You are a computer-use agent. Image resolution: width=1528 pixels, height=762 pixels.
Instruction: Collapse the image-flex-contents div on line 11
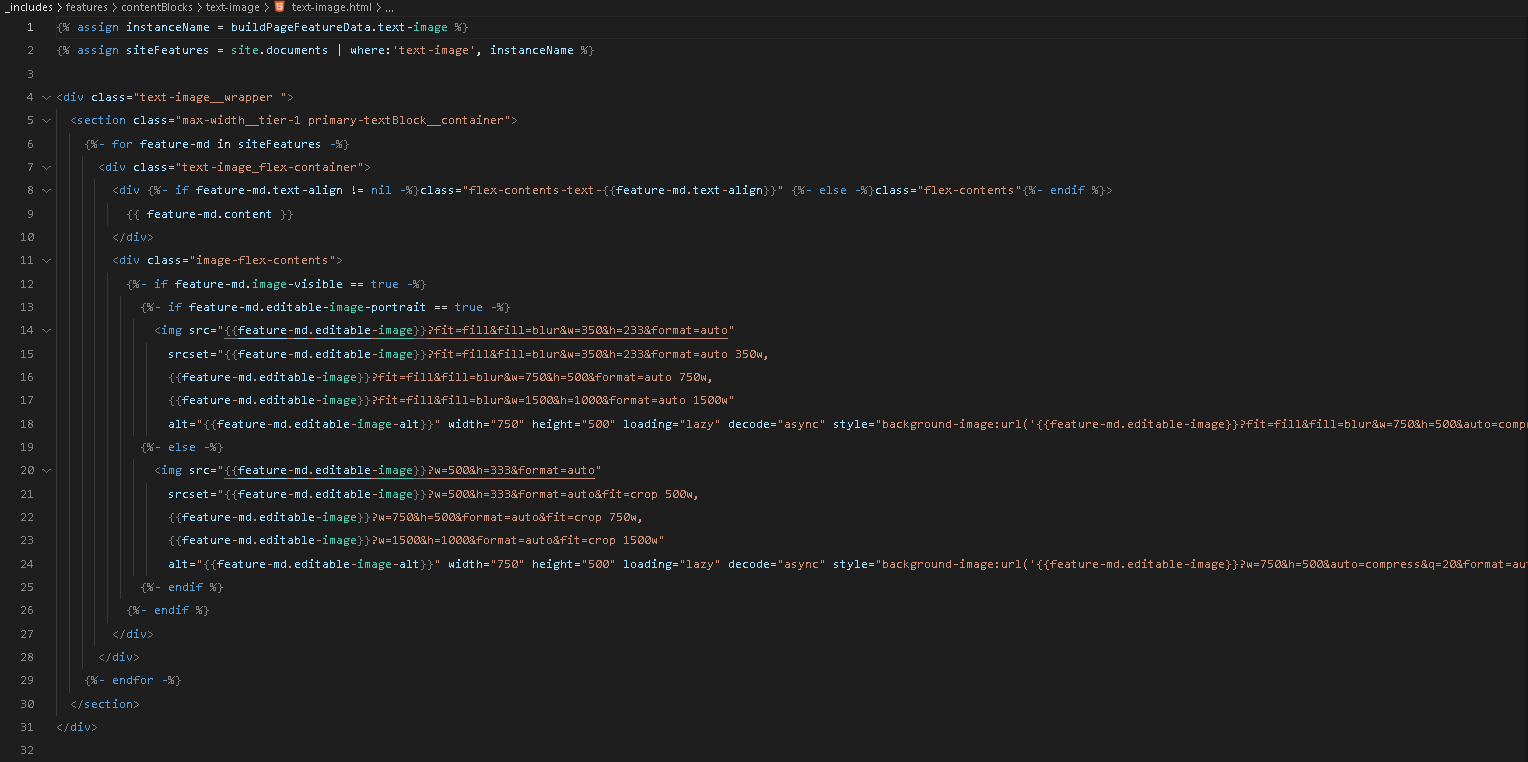pyautogui.click(x=46, y=260)
